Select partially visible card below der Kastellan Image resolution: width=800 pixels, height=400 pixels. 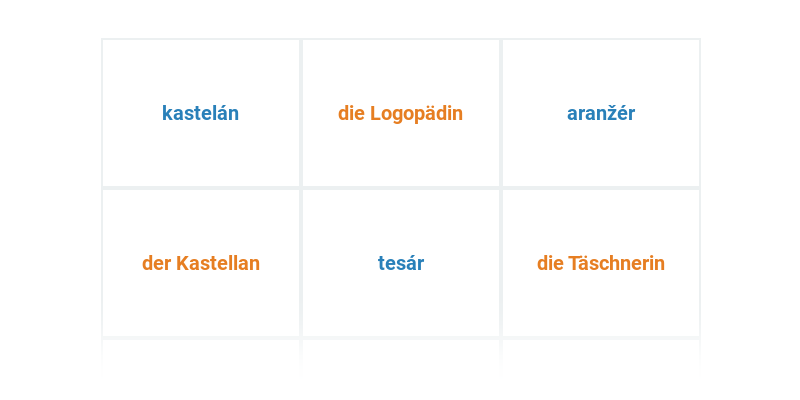[x=201, y=355]
